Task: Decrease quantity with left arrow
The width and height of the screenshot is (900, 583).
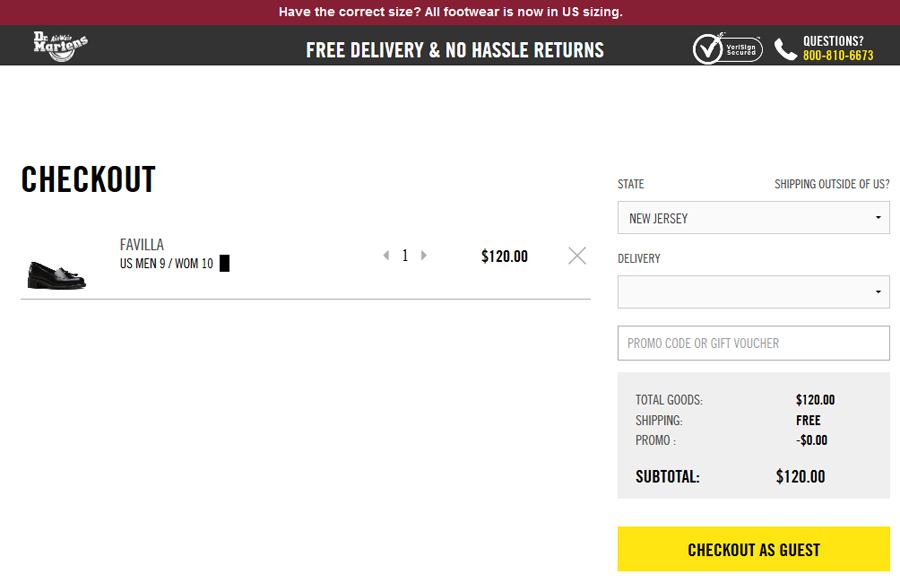Action: coord(386,255)
